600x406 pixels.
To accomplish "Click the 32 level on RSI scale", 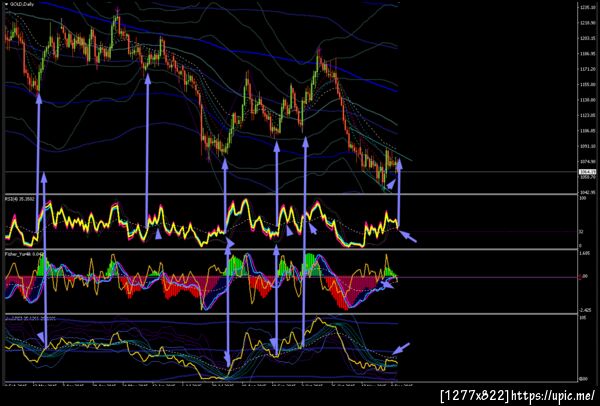I will coord(581,232).
